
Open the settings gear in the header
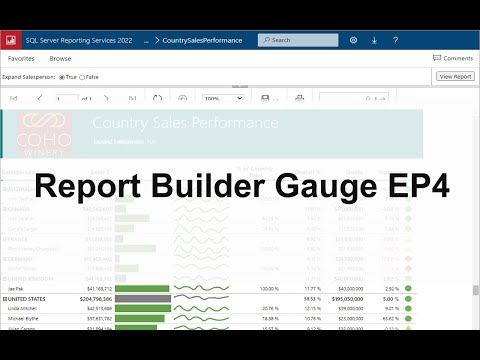tap(353, 40)
